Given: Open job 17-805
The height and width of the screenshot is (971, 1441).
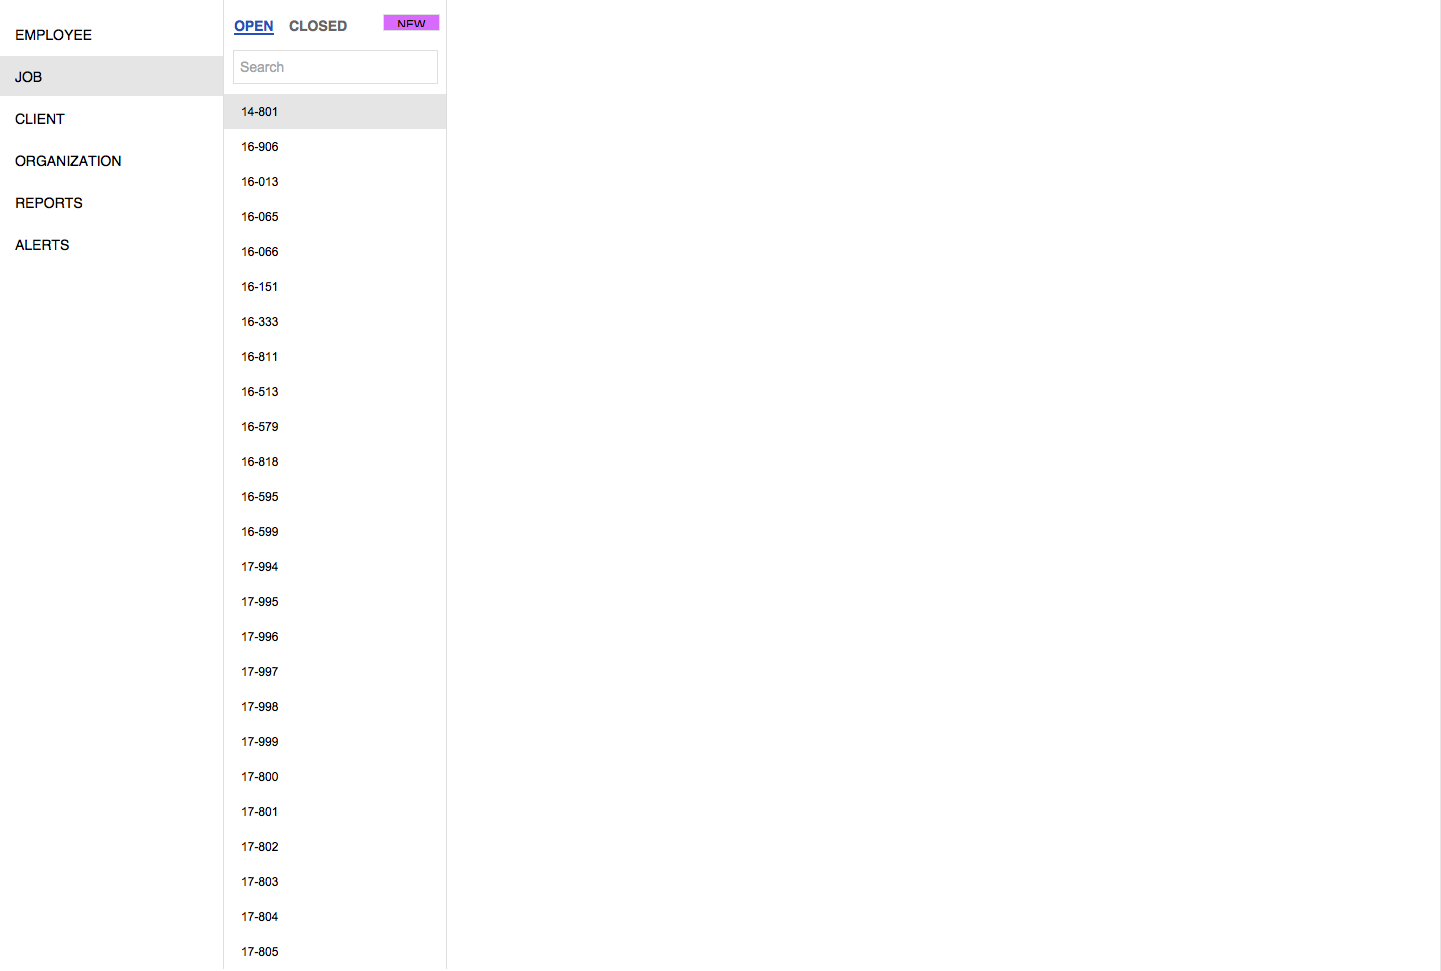Looking at the screenshot, I should [x=335, y=952].
